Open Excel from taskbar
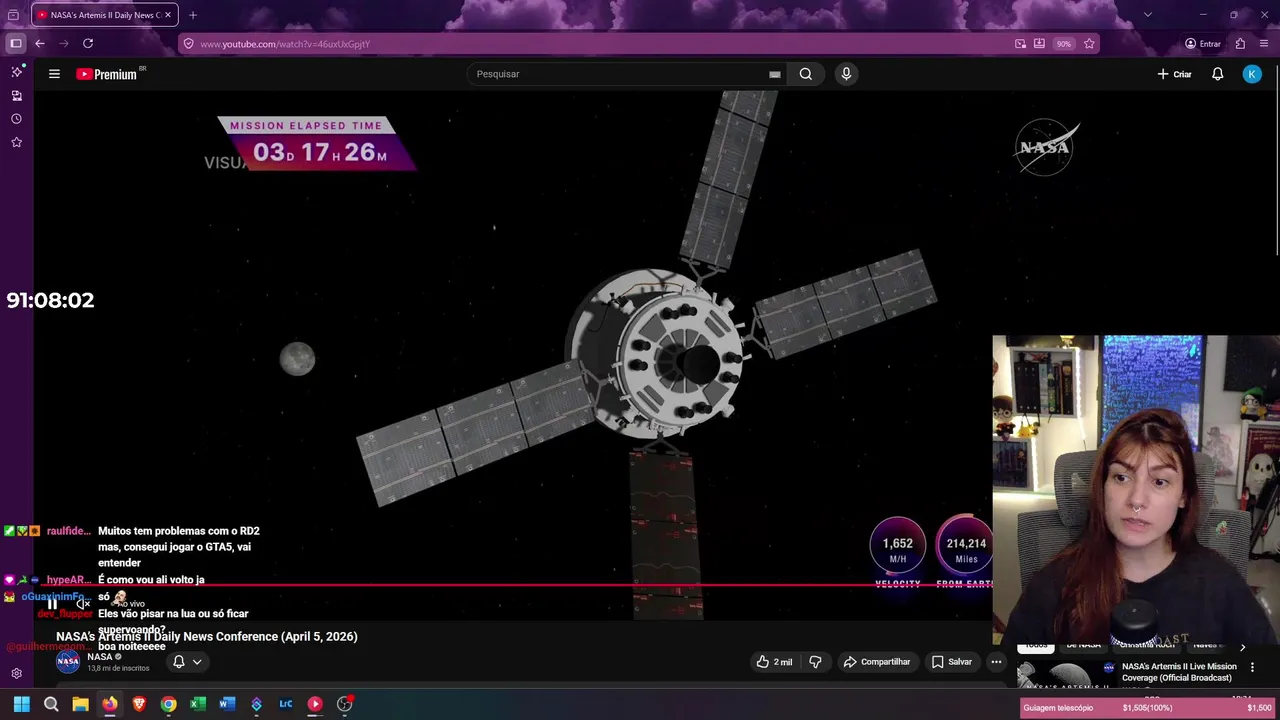1280x720 pixels. (198, 704)
